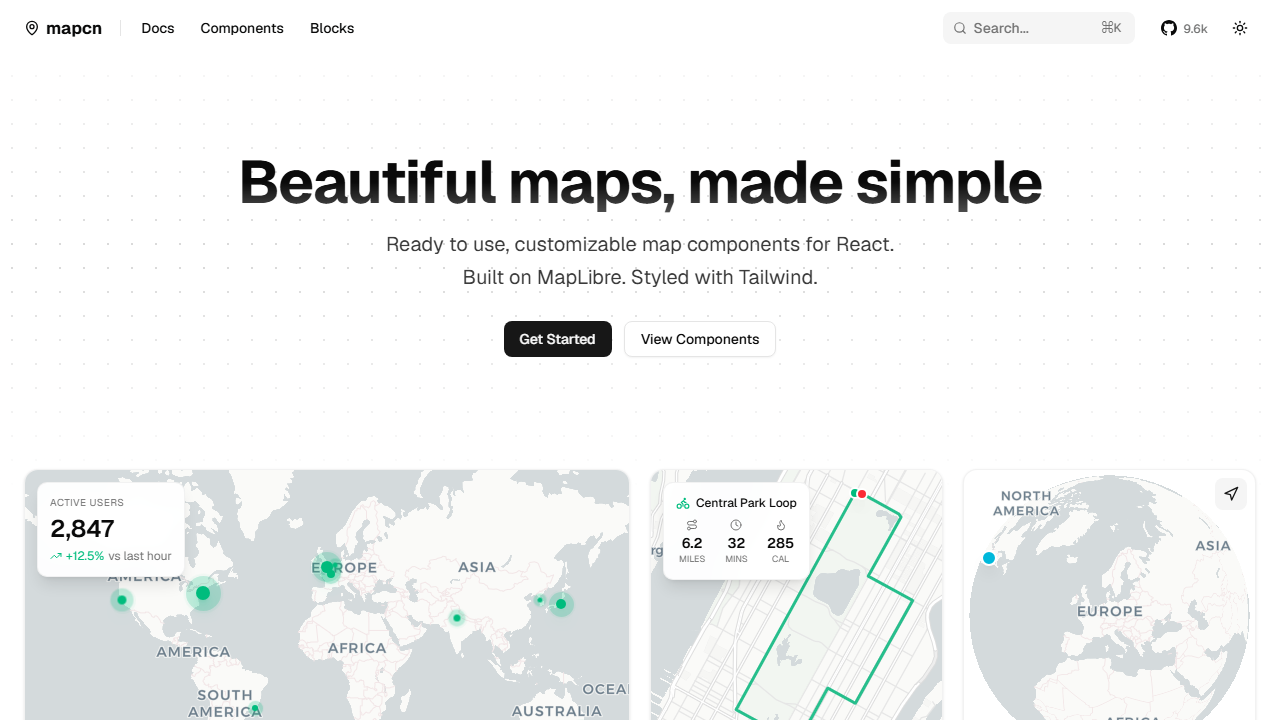
Task: Click the View Components button
Action: (700, 339)
